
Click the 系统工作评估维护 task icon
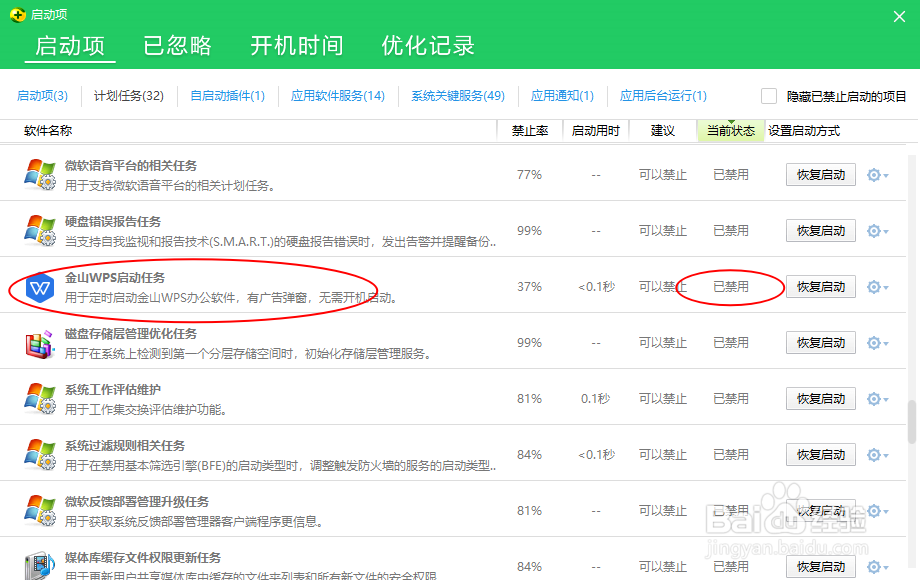pyautogui.click(x=40, y=398)
